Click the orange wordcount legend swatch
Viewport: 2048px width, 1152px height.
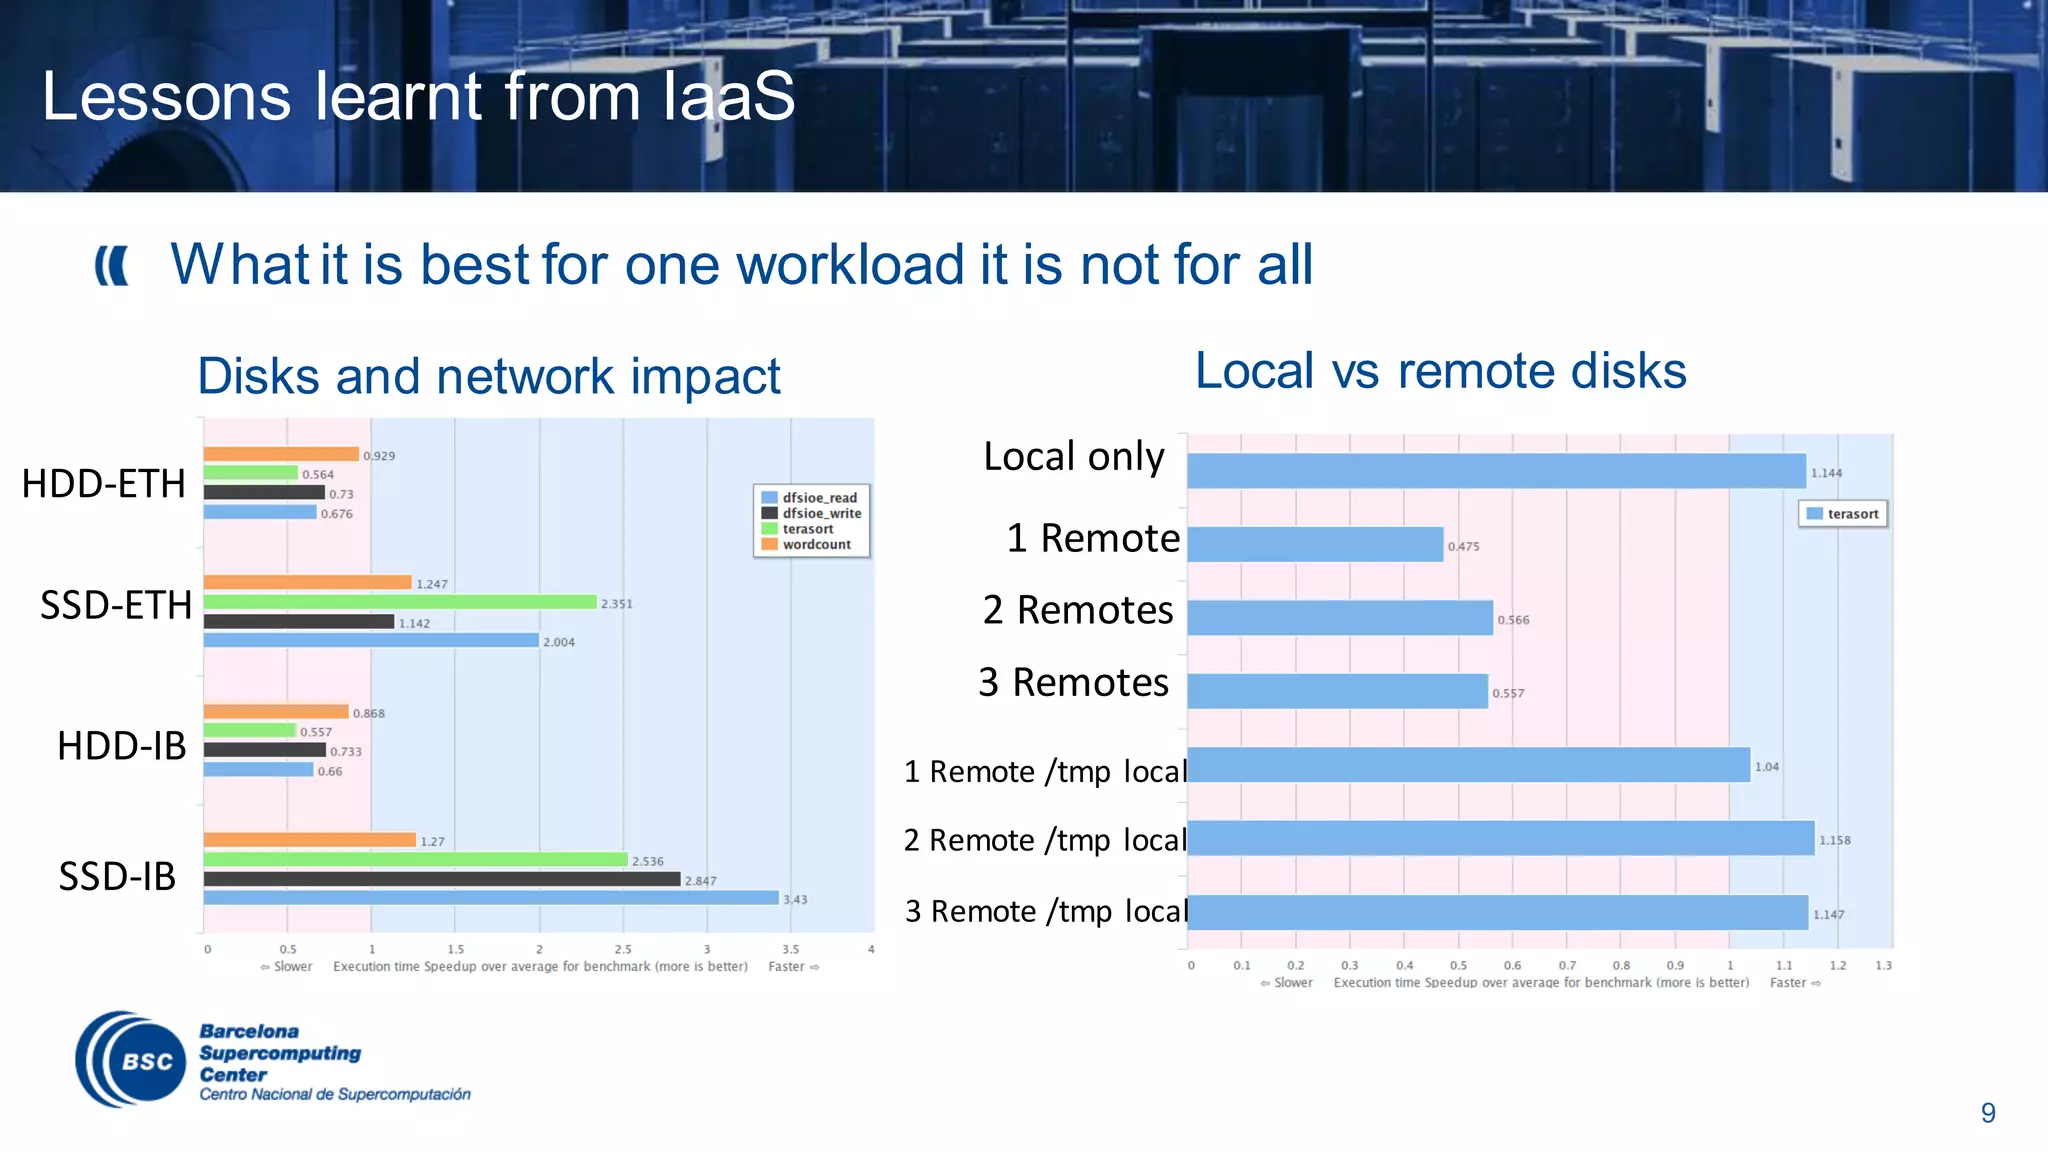pos(769,545)
